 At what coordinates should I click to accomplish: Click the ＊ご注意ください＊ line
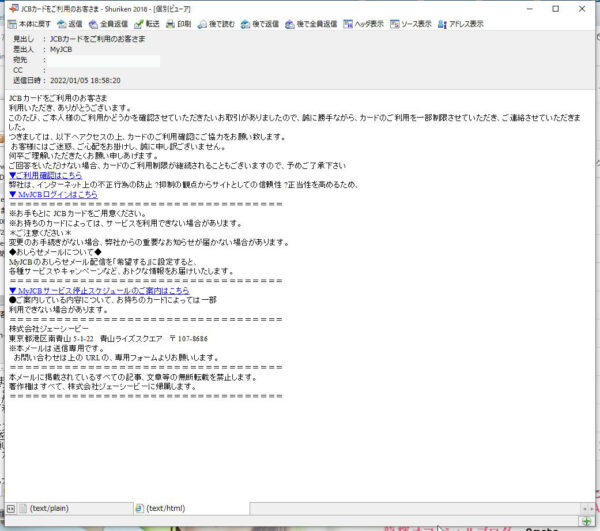point(40,233)
